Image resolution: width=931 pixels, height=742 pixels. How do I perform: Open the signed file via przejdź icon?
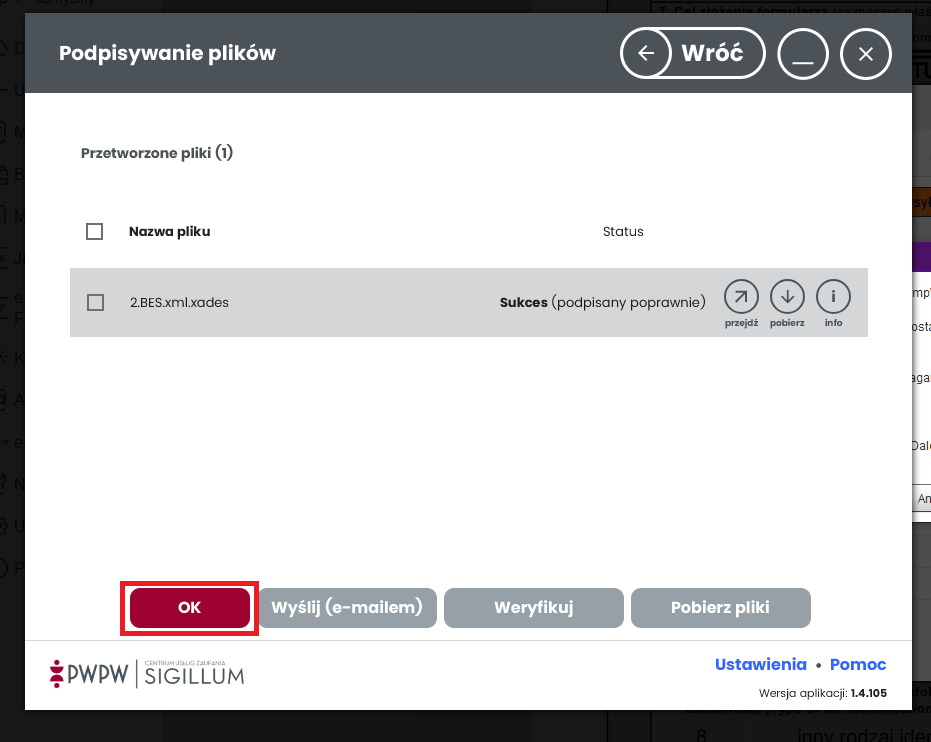(741, 296)
